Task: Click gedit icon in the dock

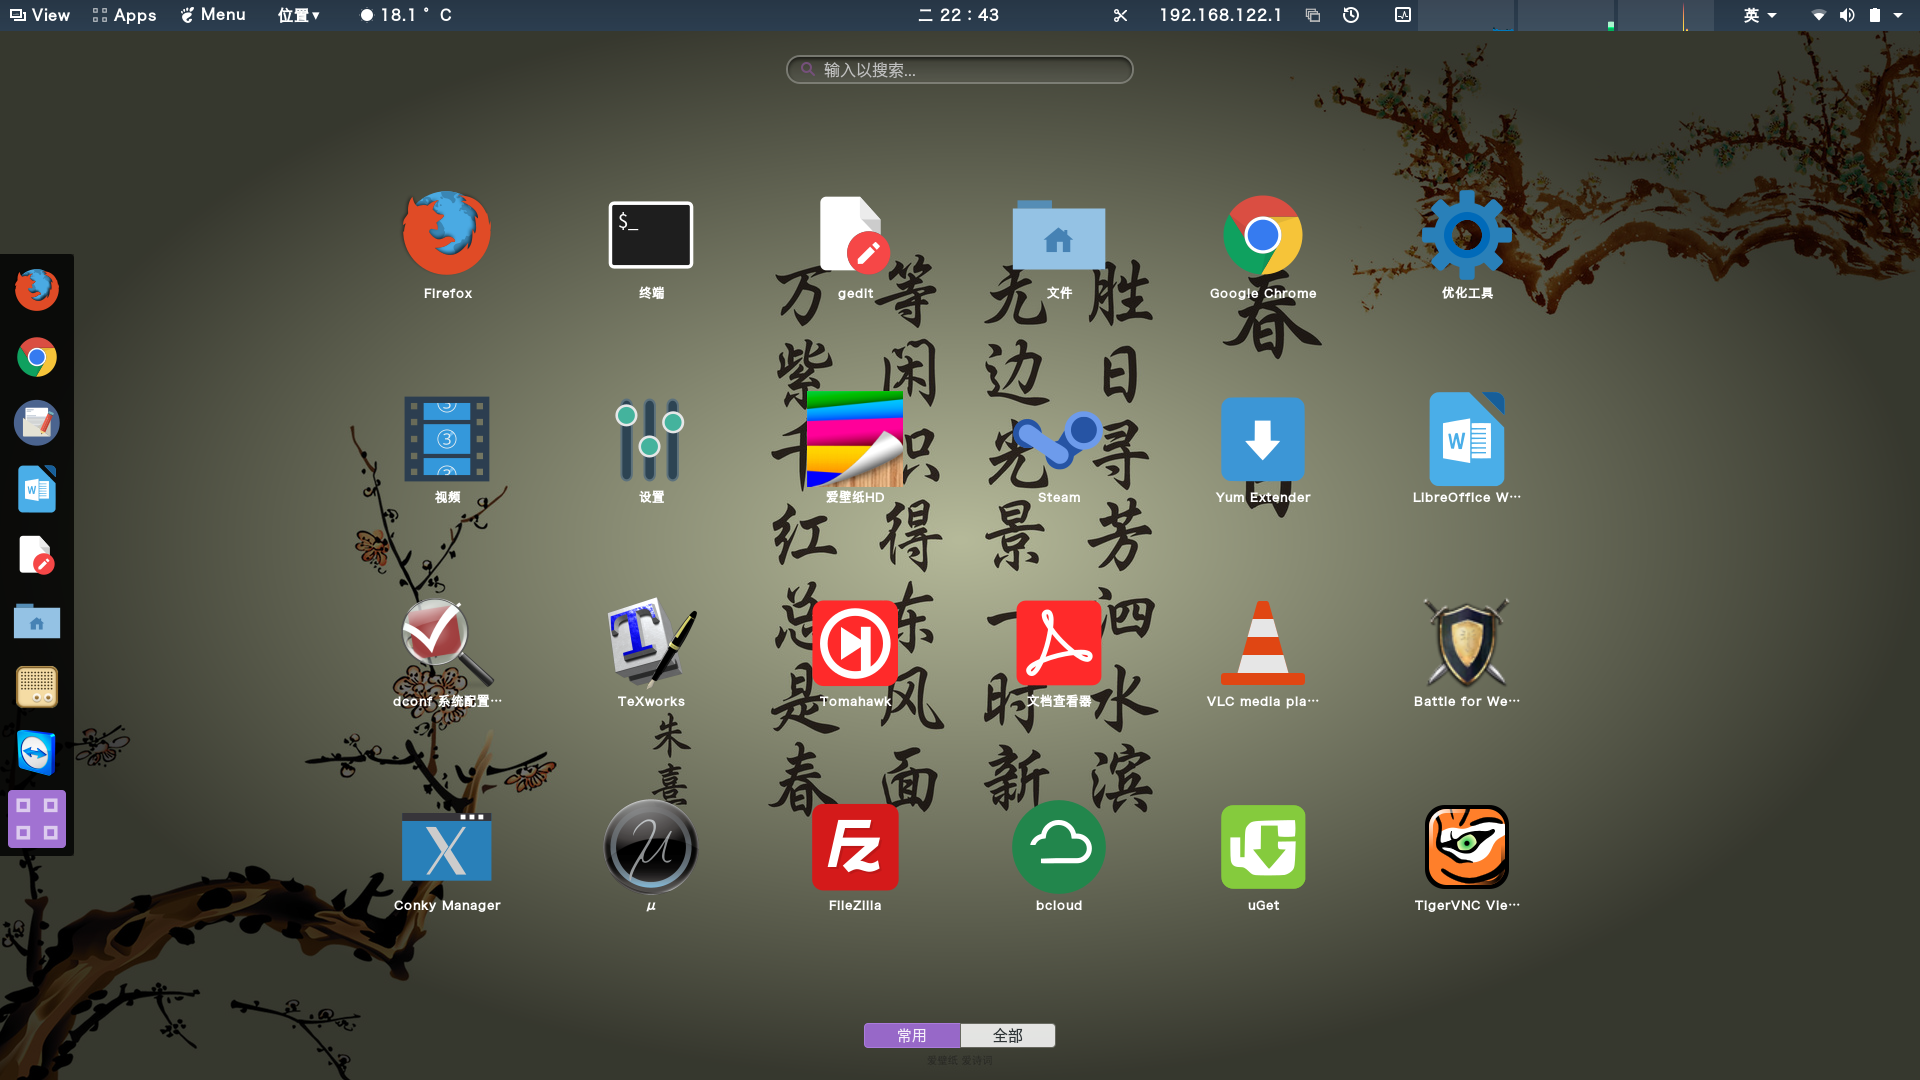Action: coord(37,555)
